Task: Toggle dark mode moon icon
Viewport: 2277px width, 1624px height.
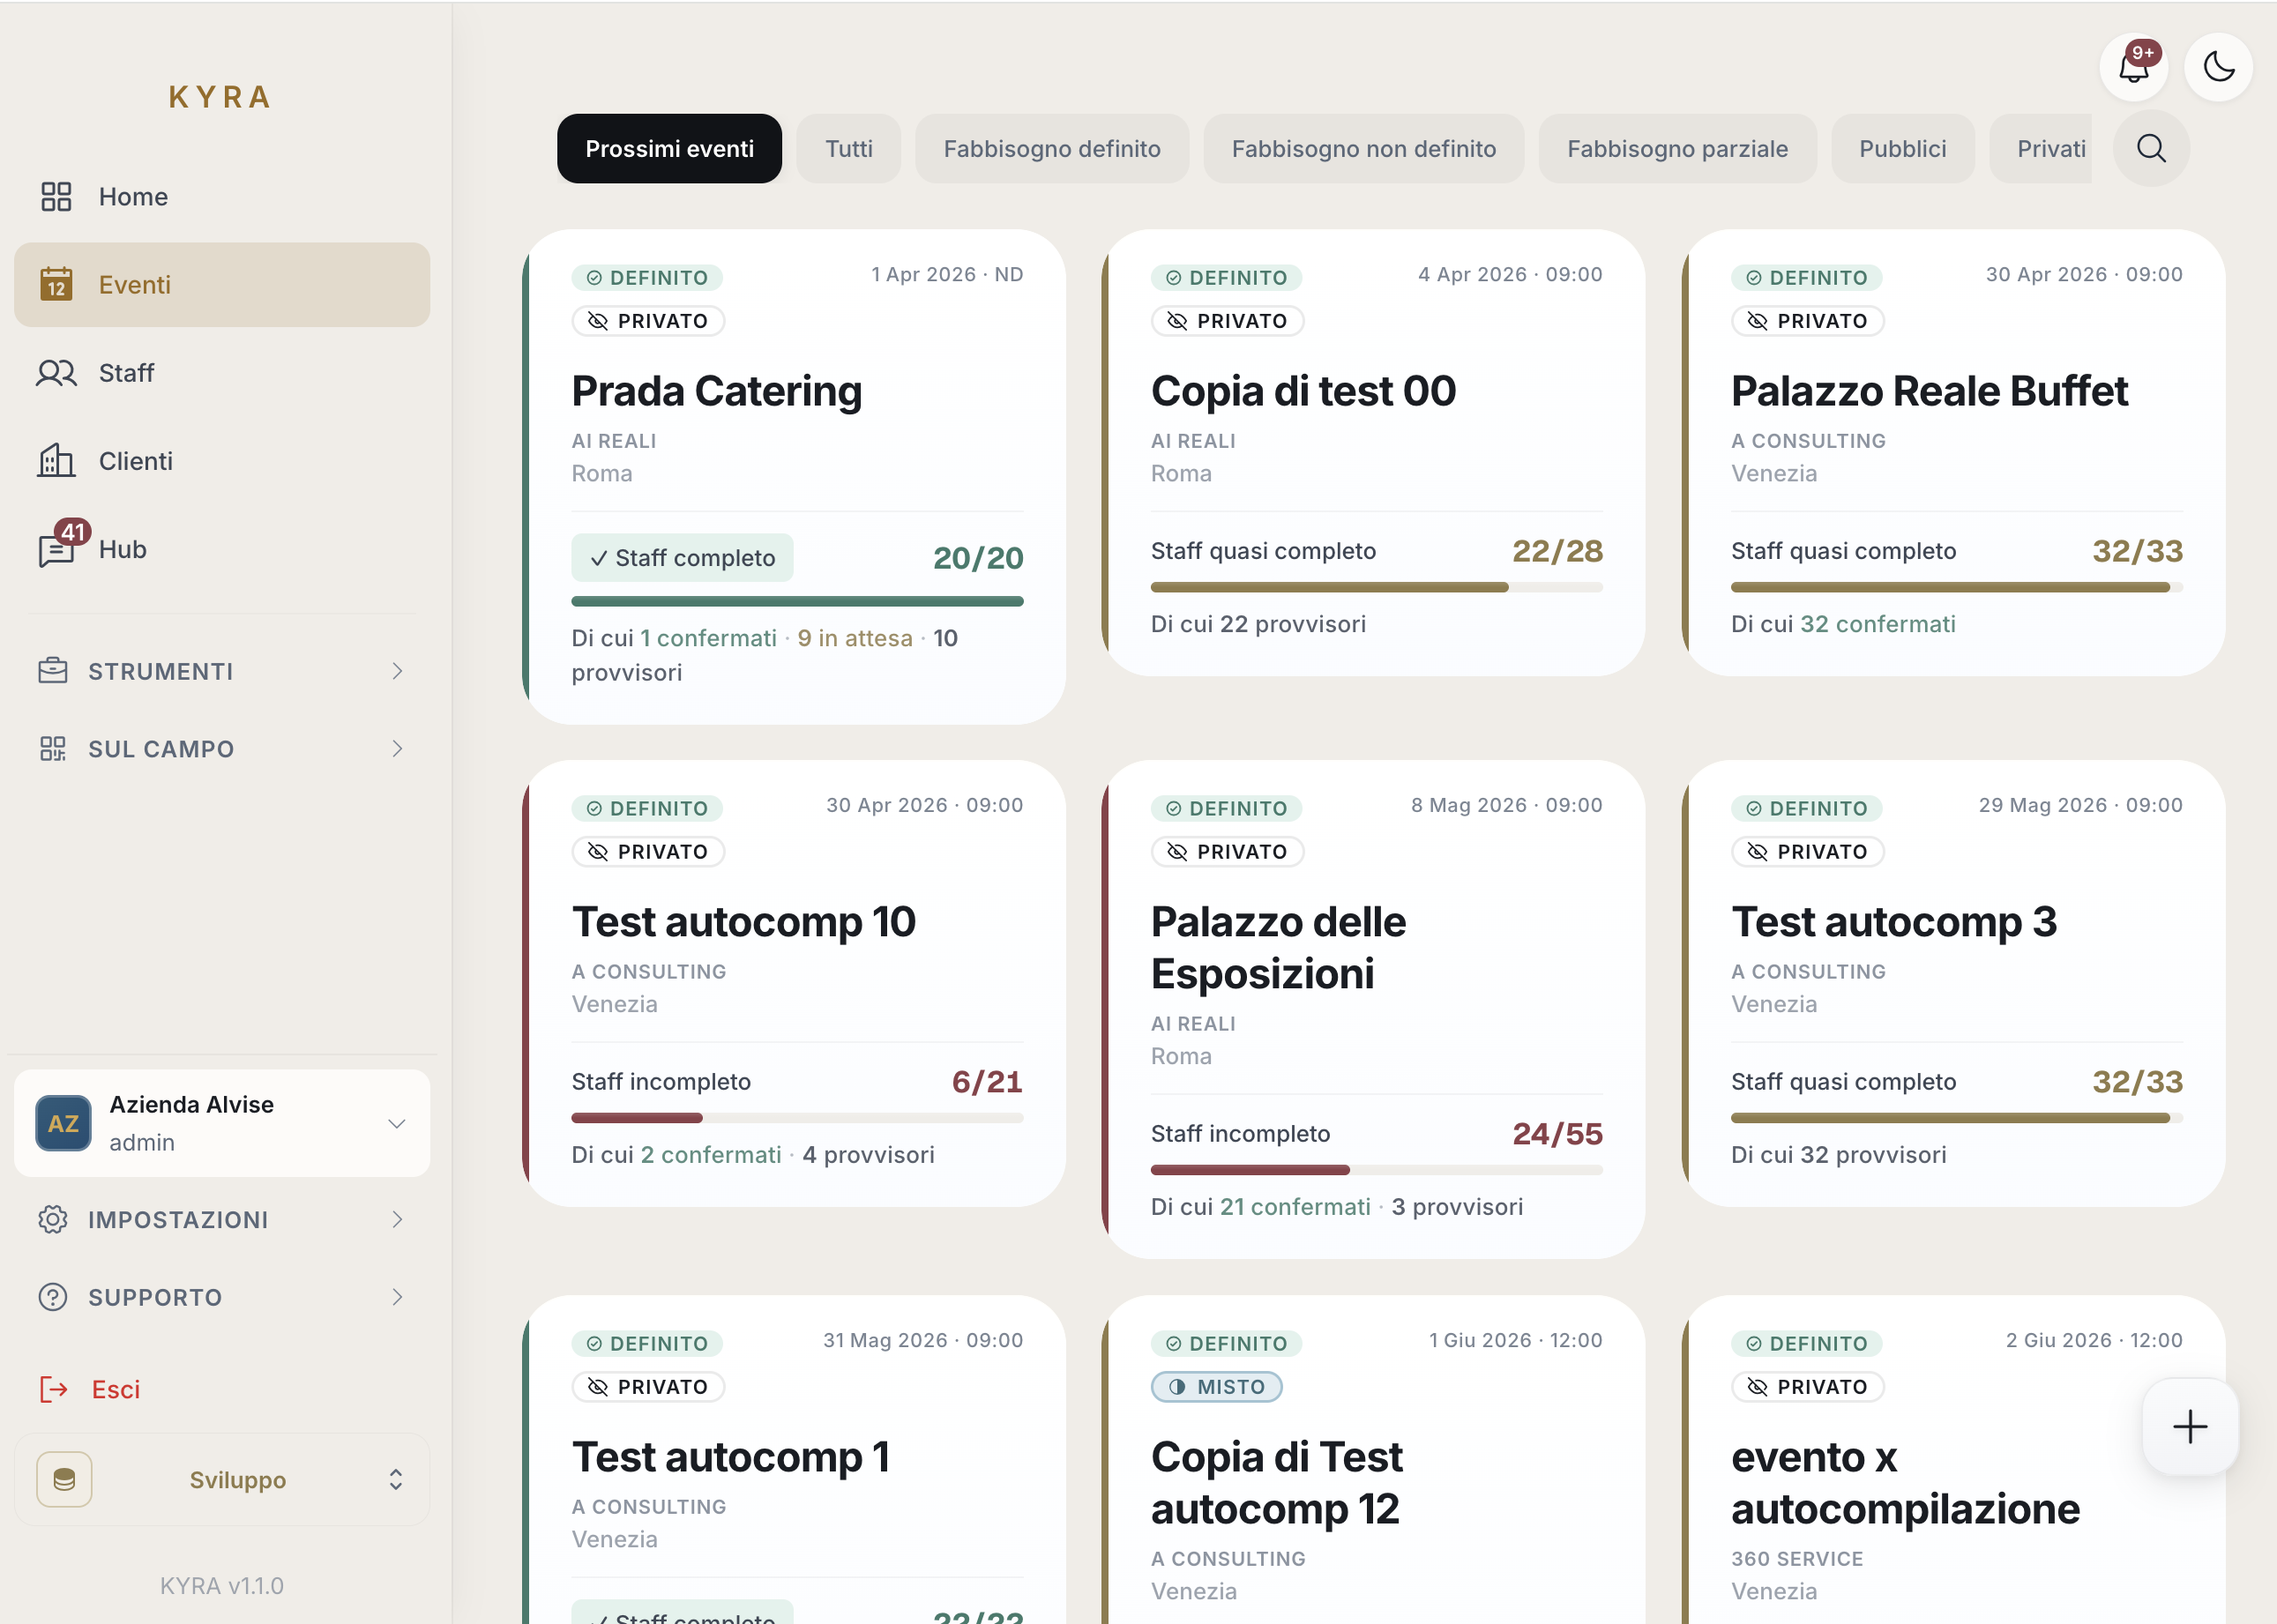Action: click(x=2218, y=68)
